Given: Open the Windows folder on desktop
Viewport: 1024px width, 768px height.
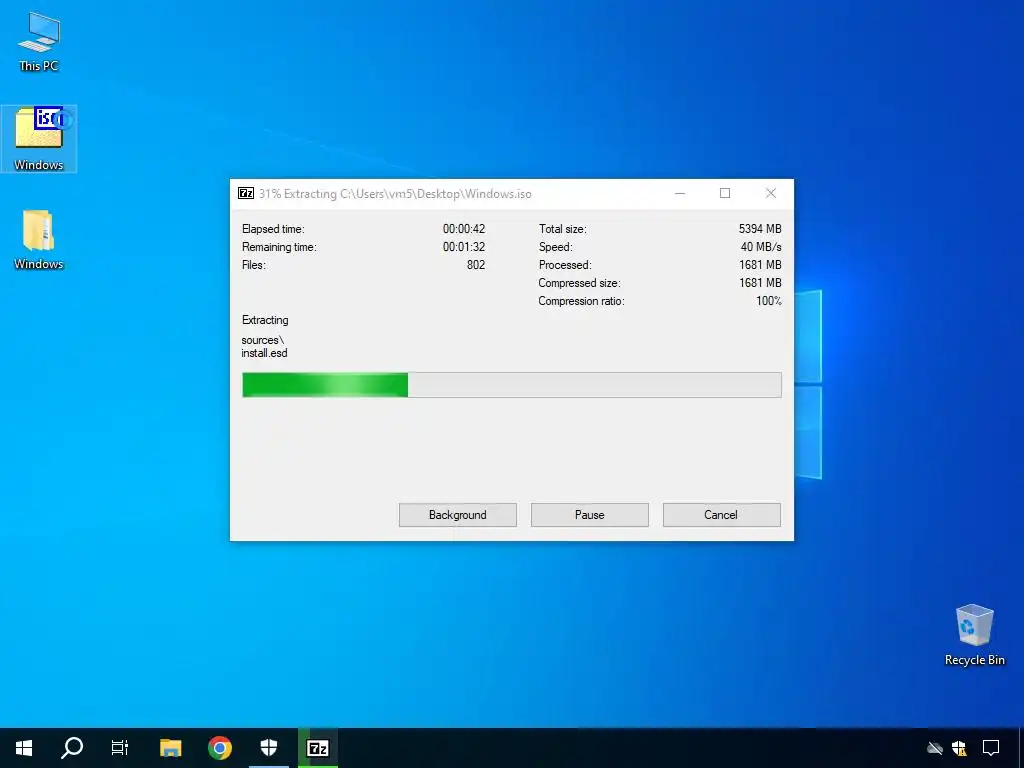Looking at the screenshot, I should (x=39, y=239).
